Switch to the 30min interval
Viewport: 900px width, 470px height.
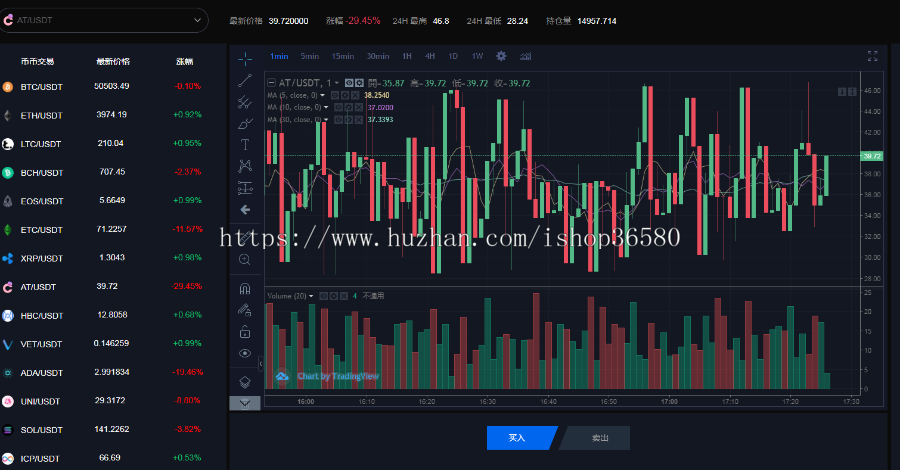point(378,56)
